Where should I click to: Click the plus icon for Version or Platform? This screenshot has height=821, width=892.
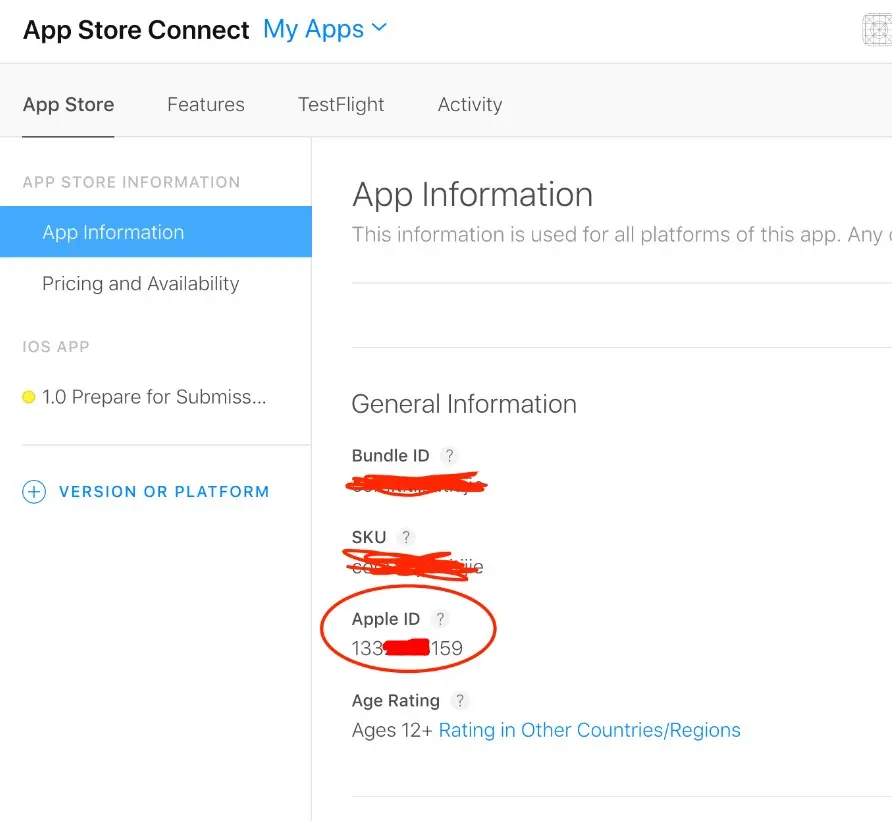(x=34, y=492)
